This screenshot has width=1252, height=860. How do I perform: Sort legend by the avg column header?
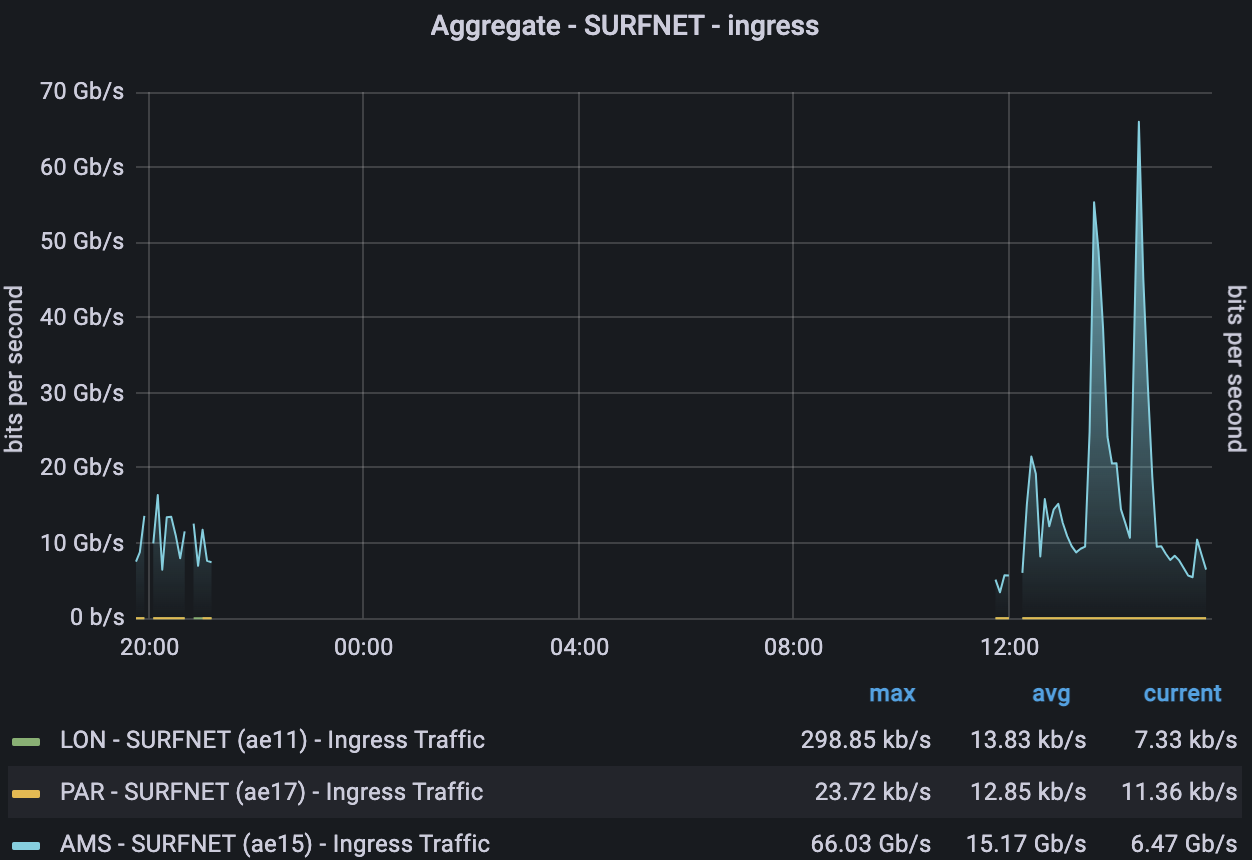point(1051,694)
